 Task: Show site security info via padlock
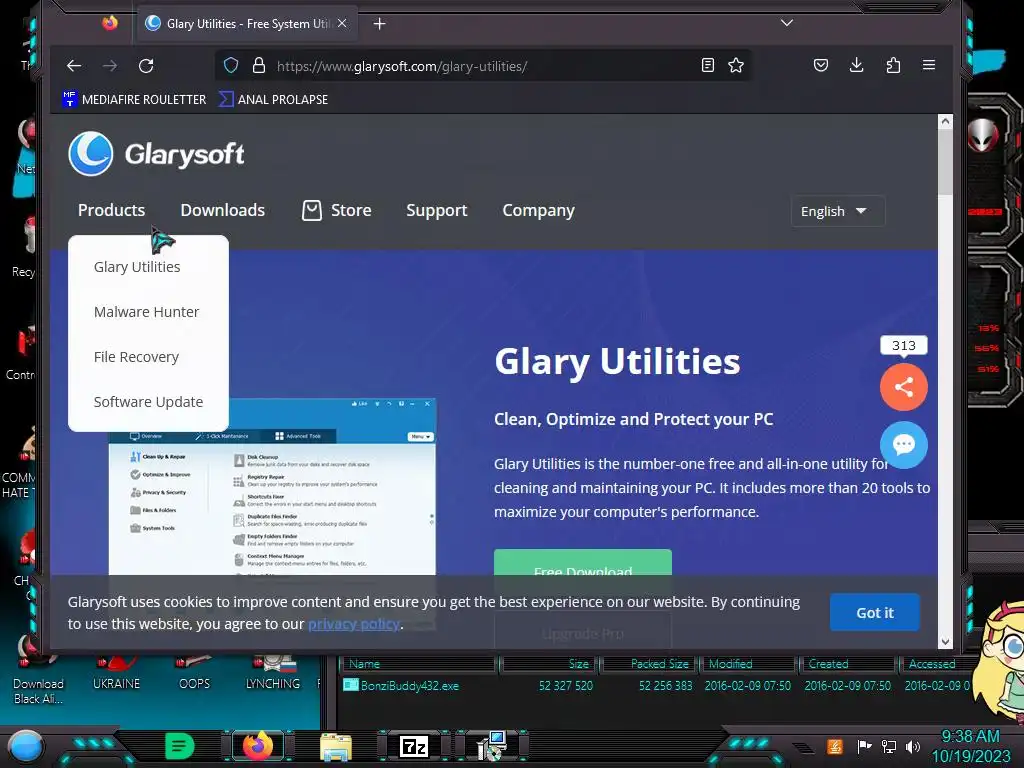(259, 66)
